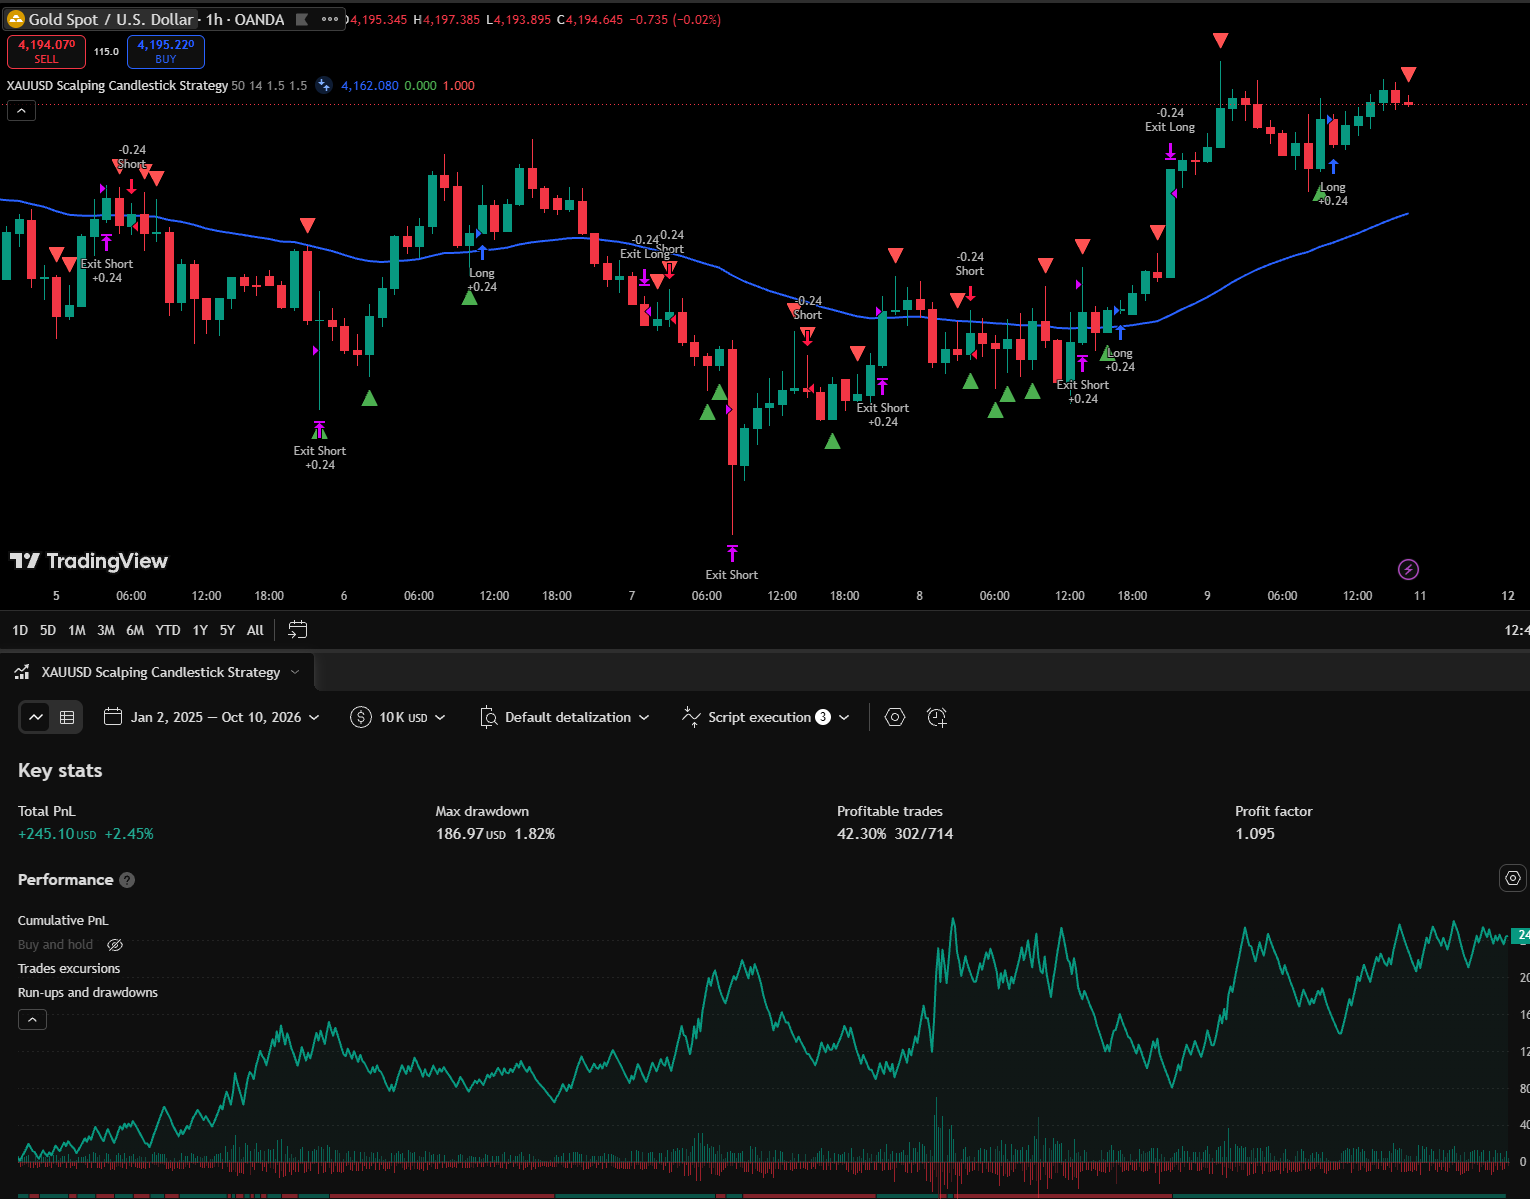Open the 10K USD capital dropdown
This screenshot has height=1199, width=1530.
tap(398, 717)
